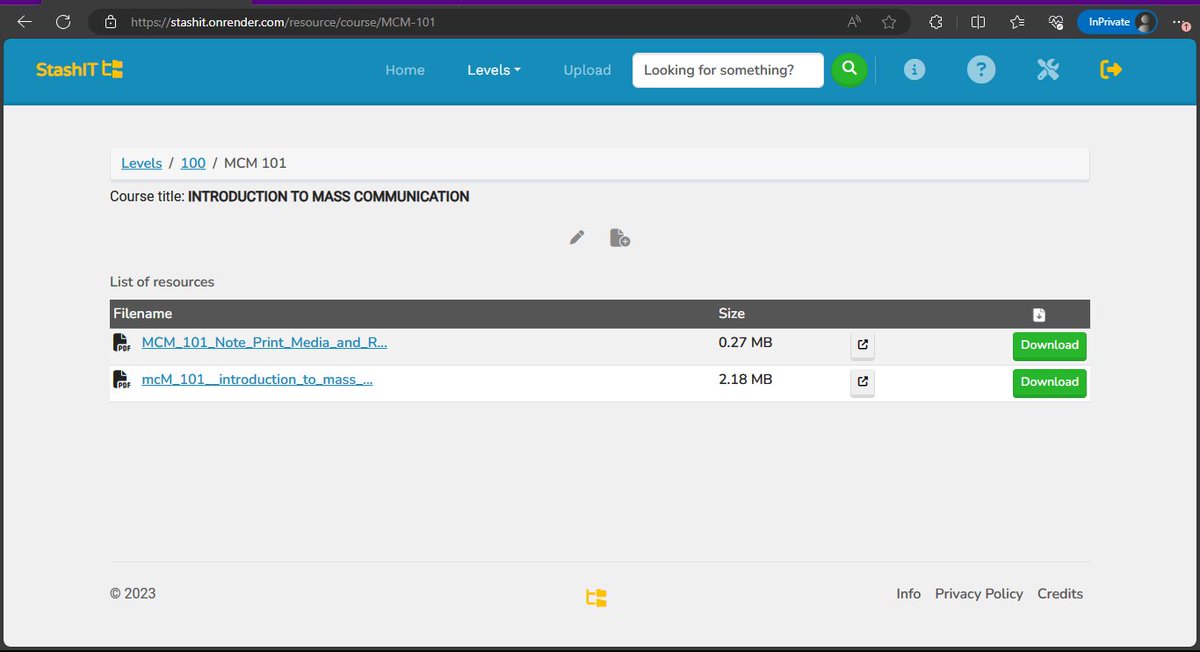View site information lock icon
This screenshot has width=1200, height=652.
[111, 22]
